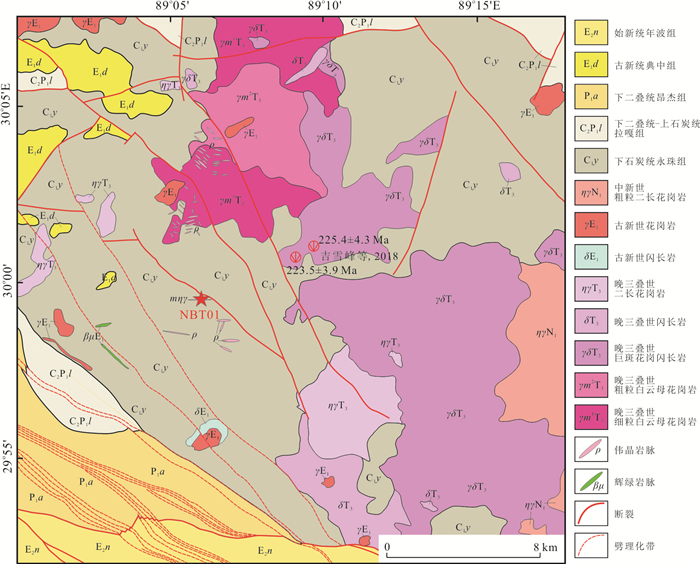
Task: Select the C₂P₁l cream legend swatch
Action: pos(591,129)
